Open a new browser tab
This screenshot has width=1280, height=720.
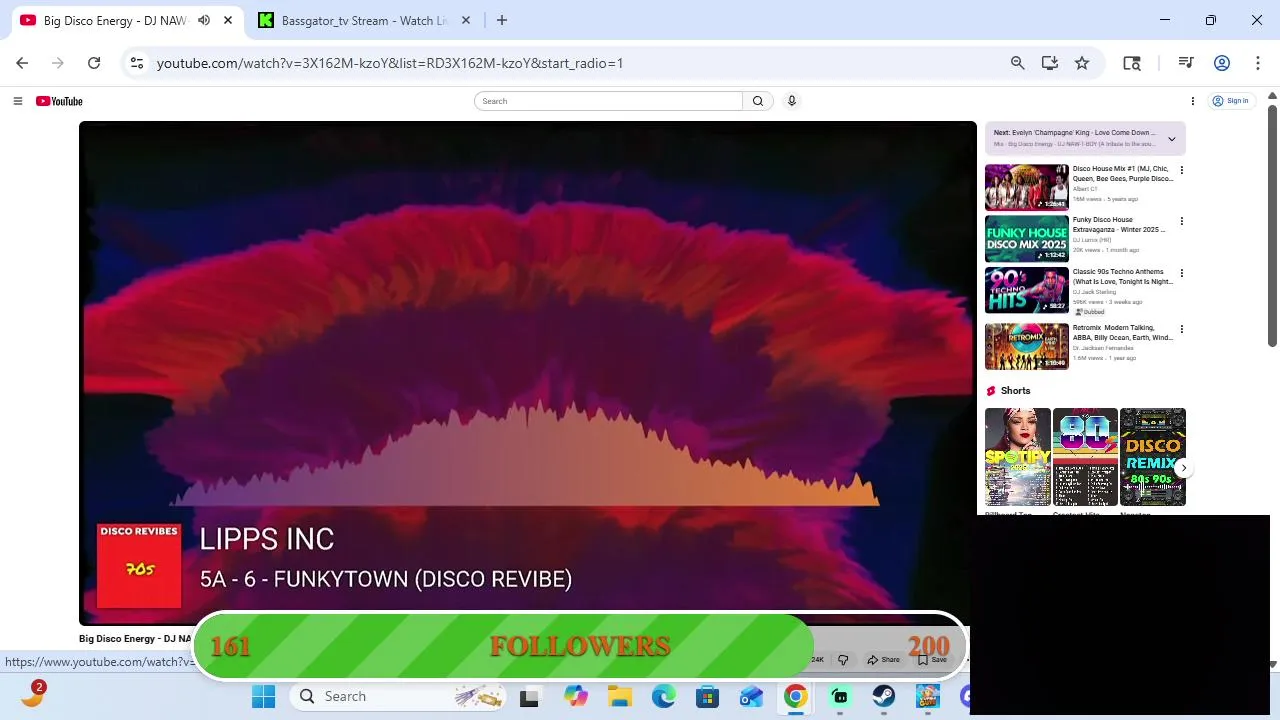click(502, 20)
